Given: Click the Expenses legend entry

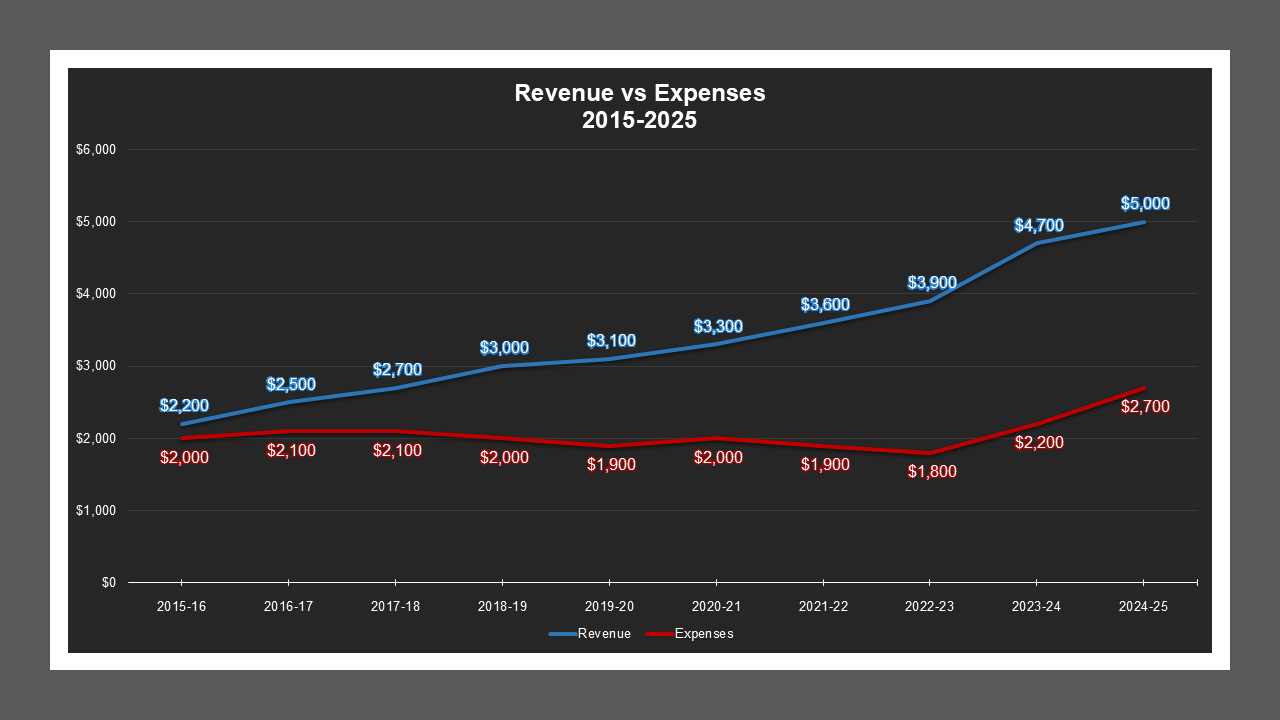Looking at the screenshot, I should [706, 633].
